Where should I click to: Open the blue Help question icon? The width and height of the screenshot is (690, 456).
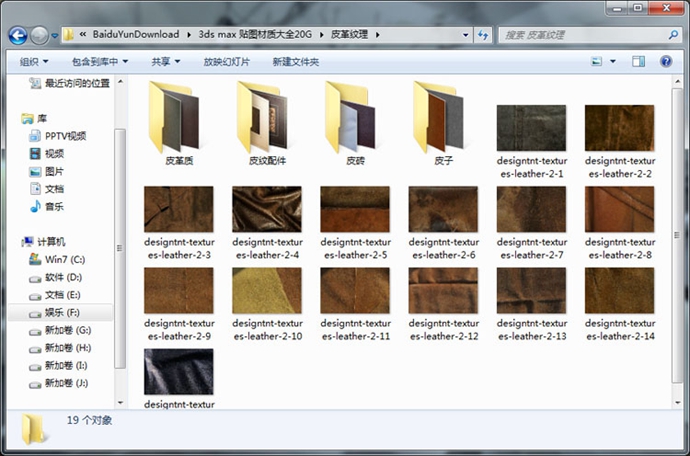tap(666, 61)
